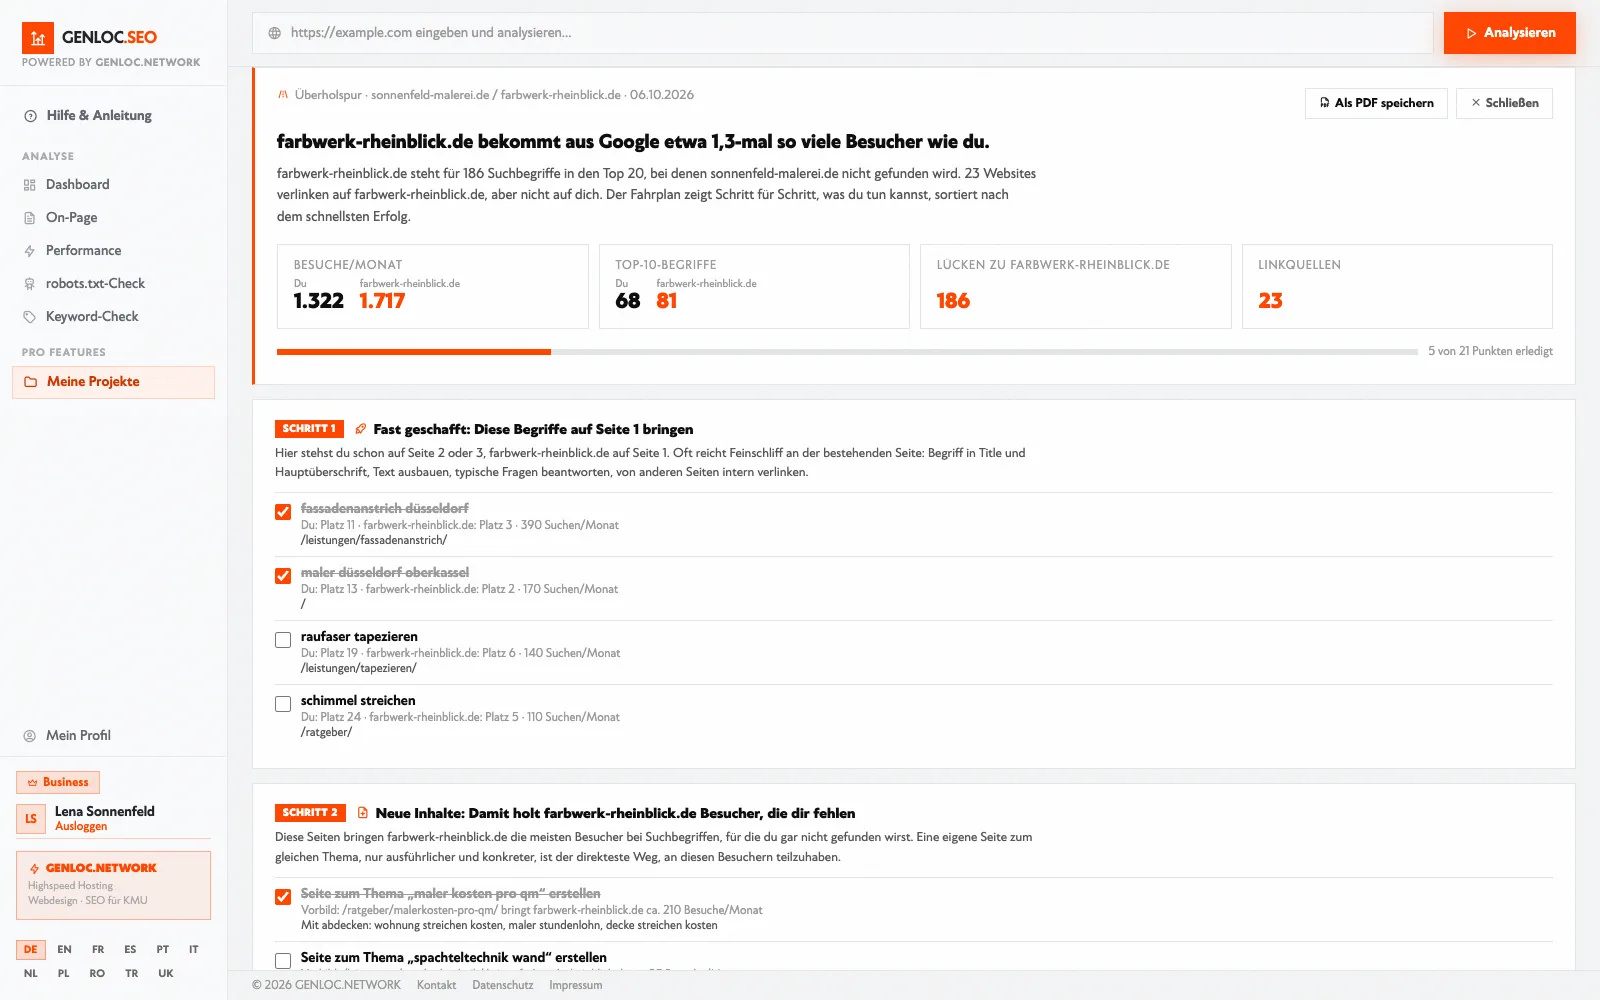Click the Mein Profil user icon
The width and height of the screenshot is (1600, 1000).
[30, 736]
